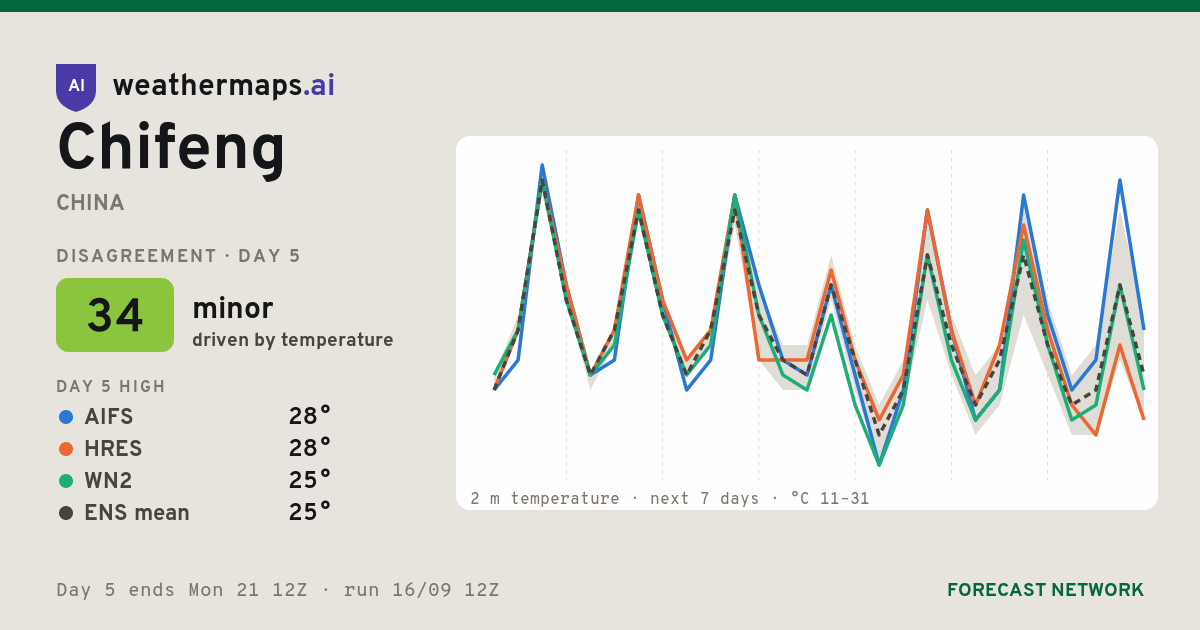Click the Day 5 ends run info text

[x=278, y=590]
